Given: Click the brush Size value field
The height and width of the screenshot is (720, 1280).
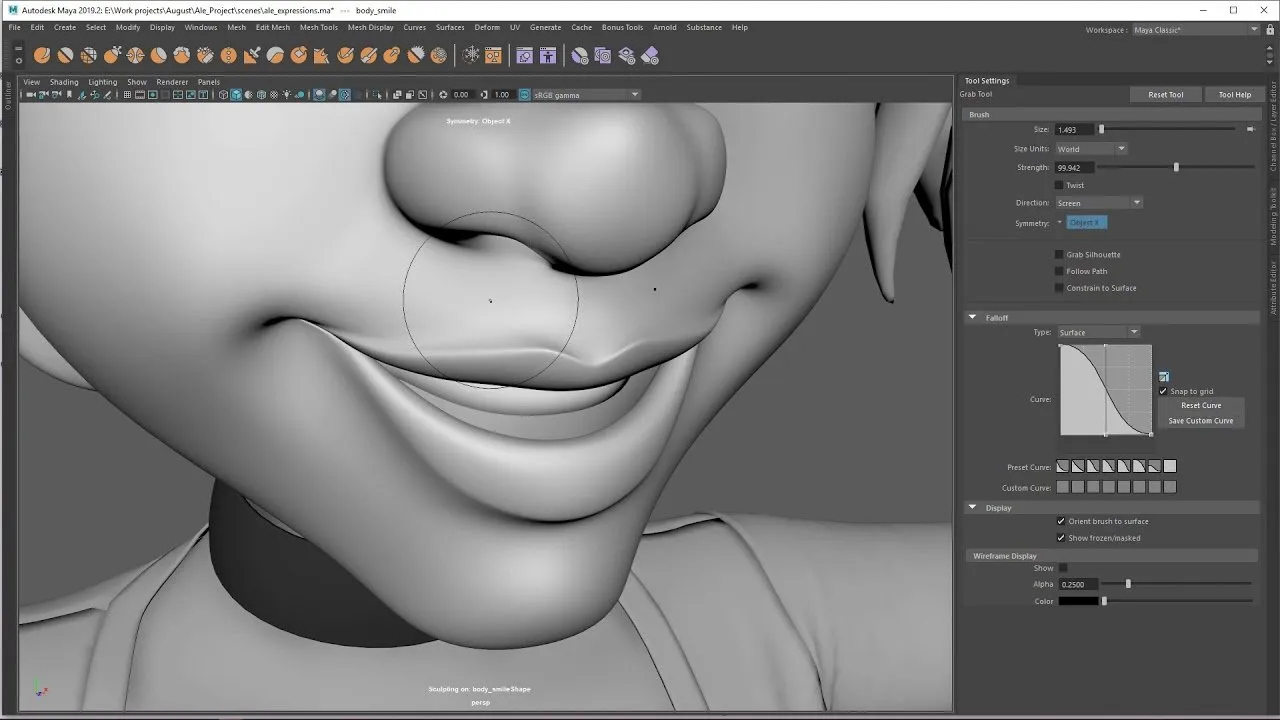Looking at the screenshot, I should [1074, 130].
